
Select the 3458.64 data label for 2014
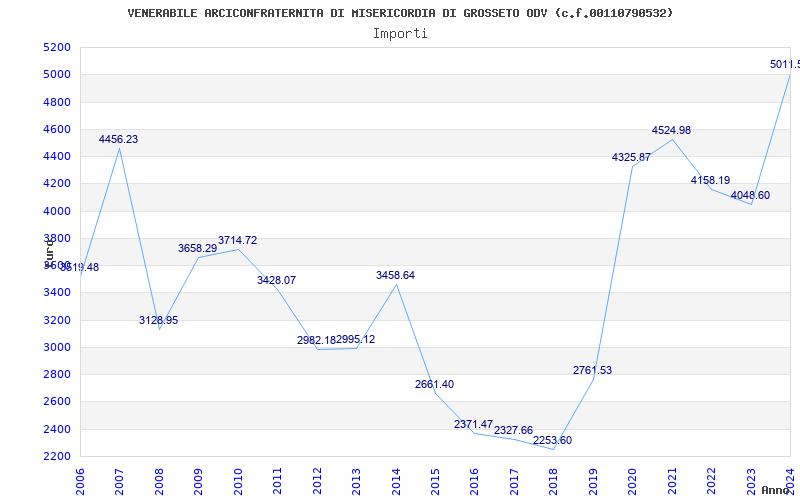click(395, 276)
